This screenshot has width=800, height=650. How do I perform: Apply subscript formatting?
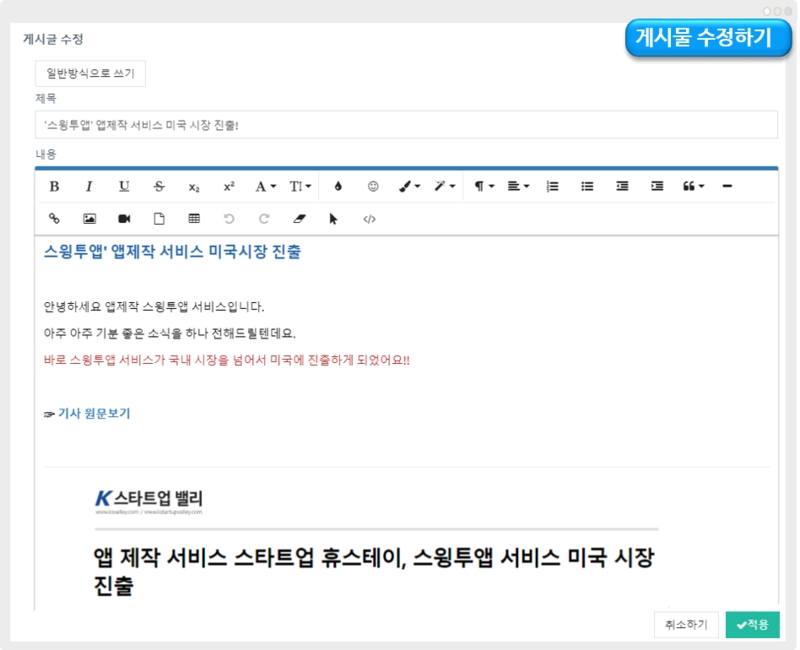(194, 187)
